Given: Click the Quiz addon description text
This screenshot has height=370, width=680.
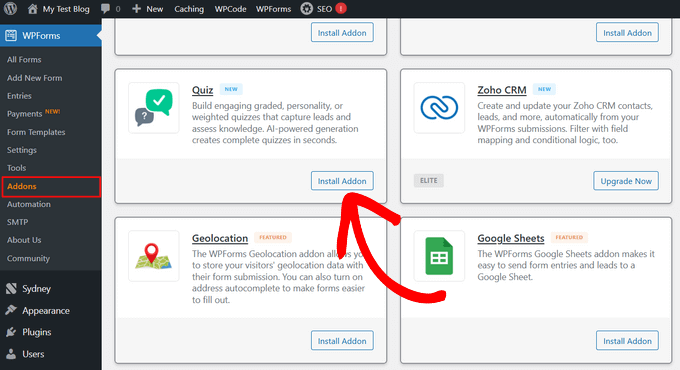Looking at the screenshot, I should 275,123.
